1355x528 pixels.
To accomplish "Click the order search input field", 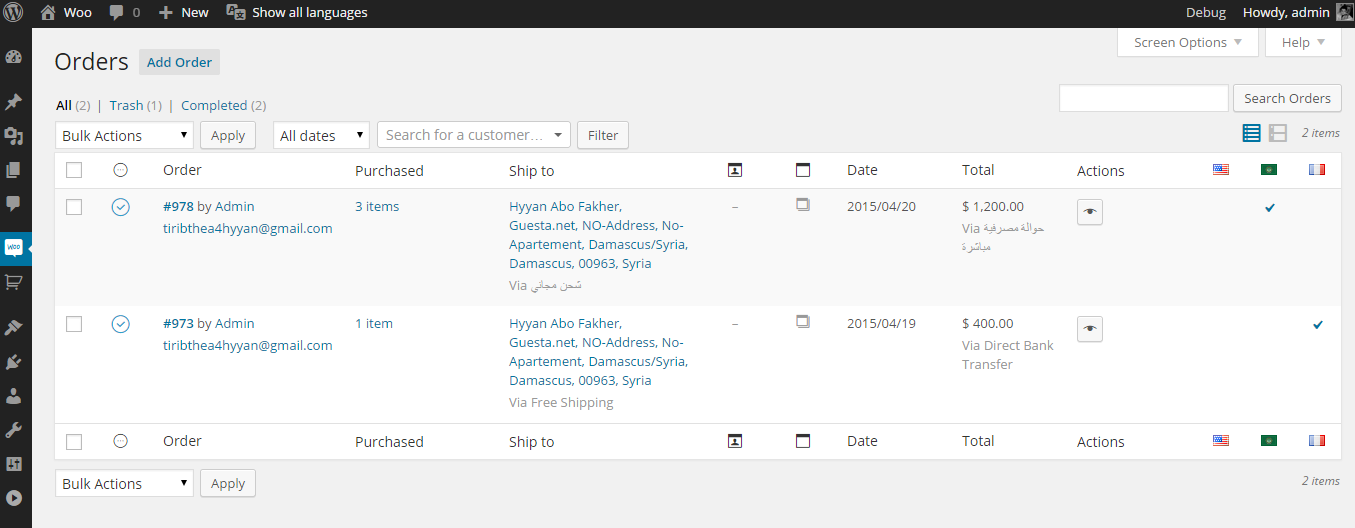I will 1143,98.
